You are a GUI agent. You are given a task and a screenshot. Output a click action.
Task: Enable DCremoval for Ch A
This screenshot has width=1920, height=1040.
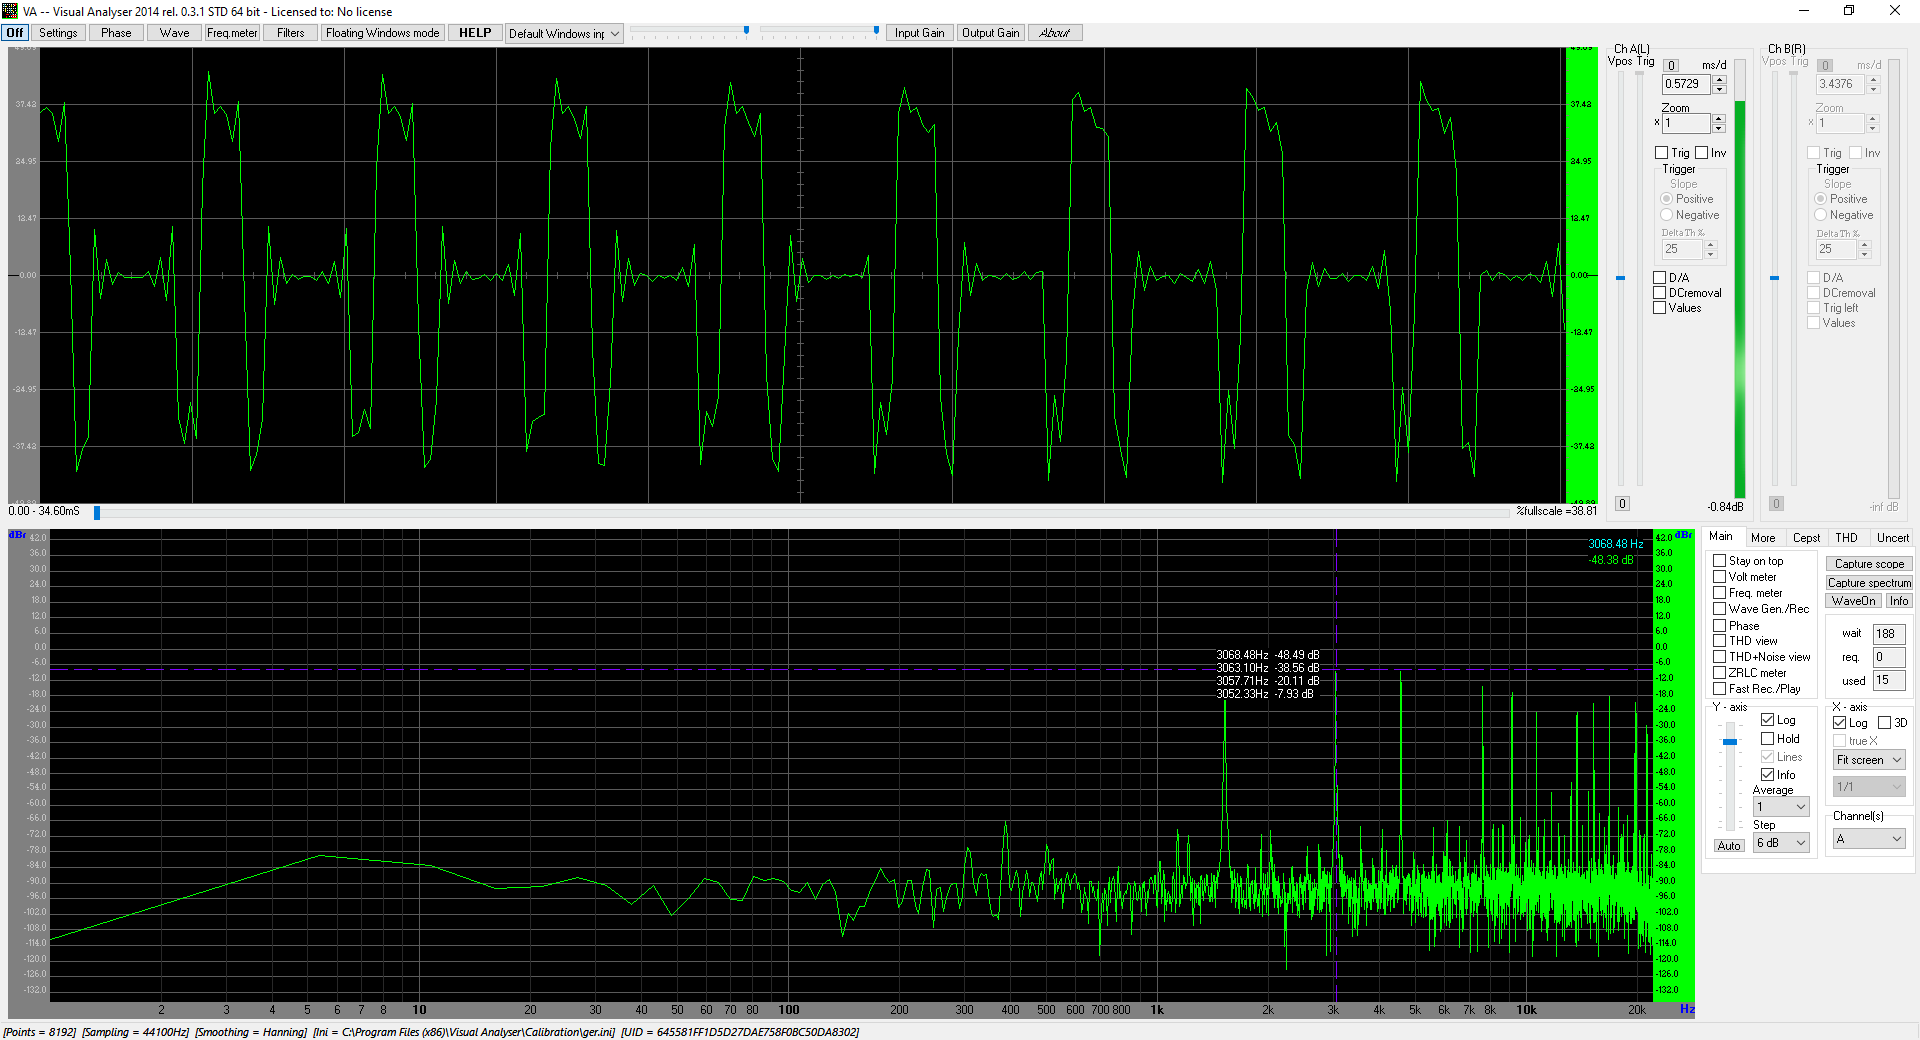point(1660,293)
